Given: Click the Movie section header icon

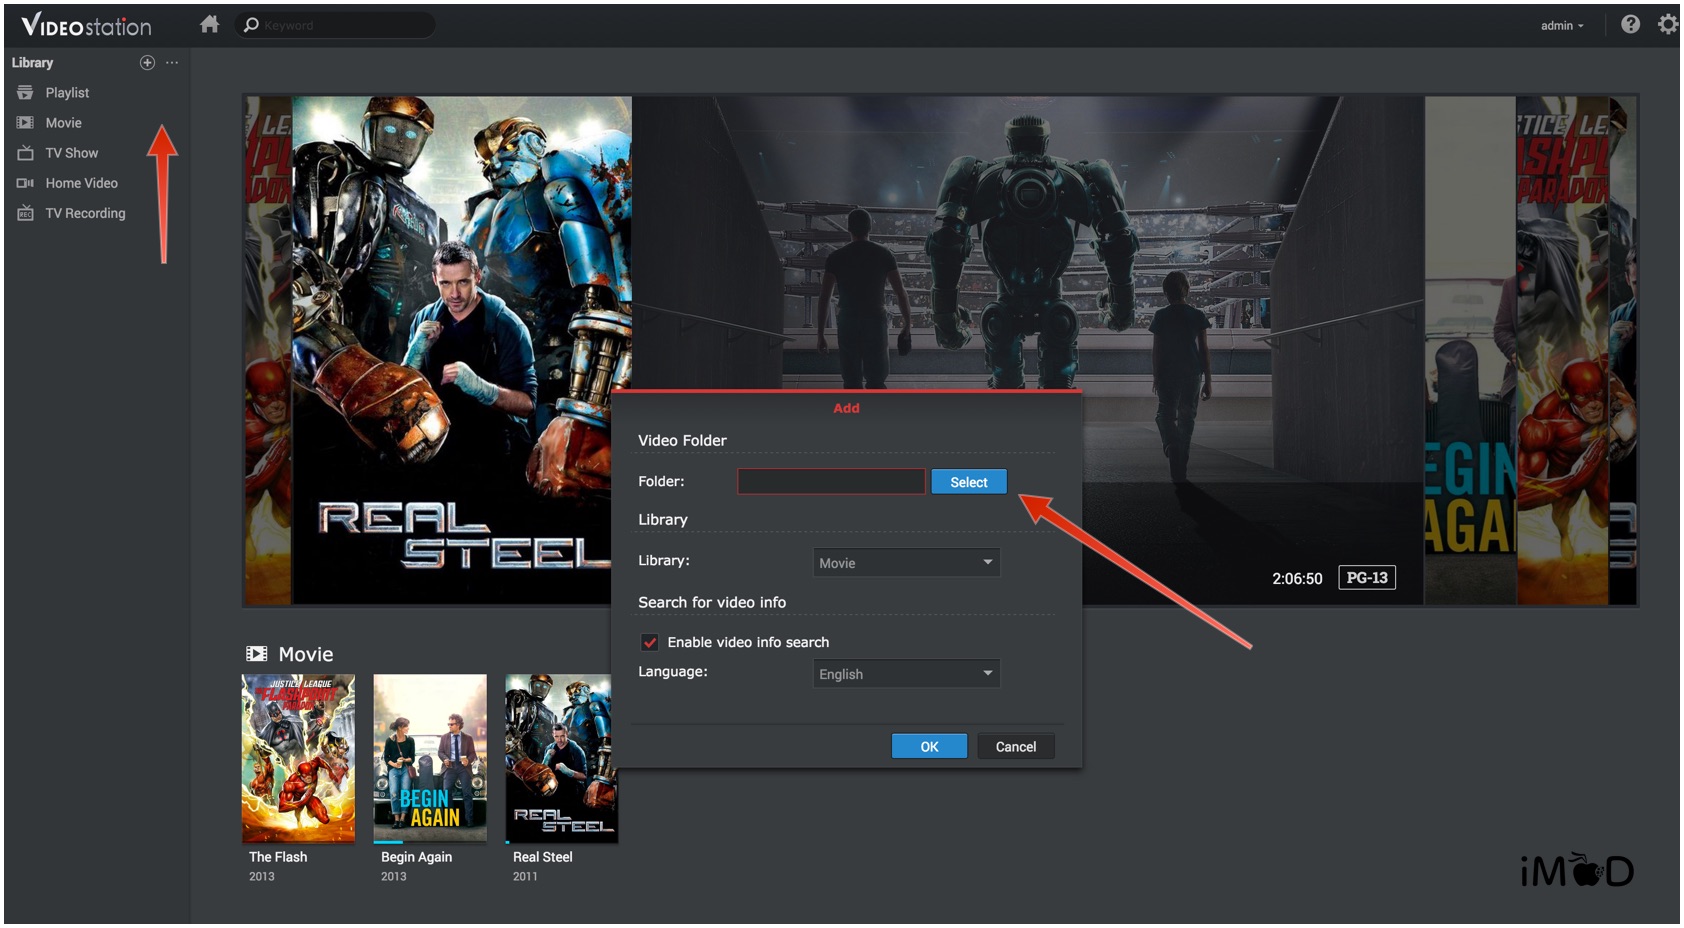Looking at the screenshot, I should (x=257, y=654).
